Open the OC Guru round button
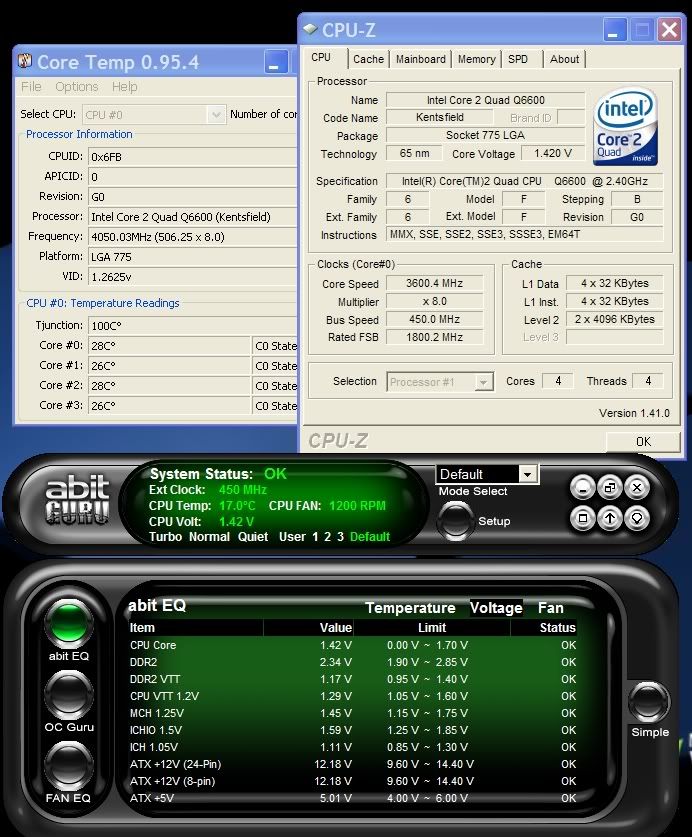The height and width of the screenshot is (837, 692). pos(69,695)
